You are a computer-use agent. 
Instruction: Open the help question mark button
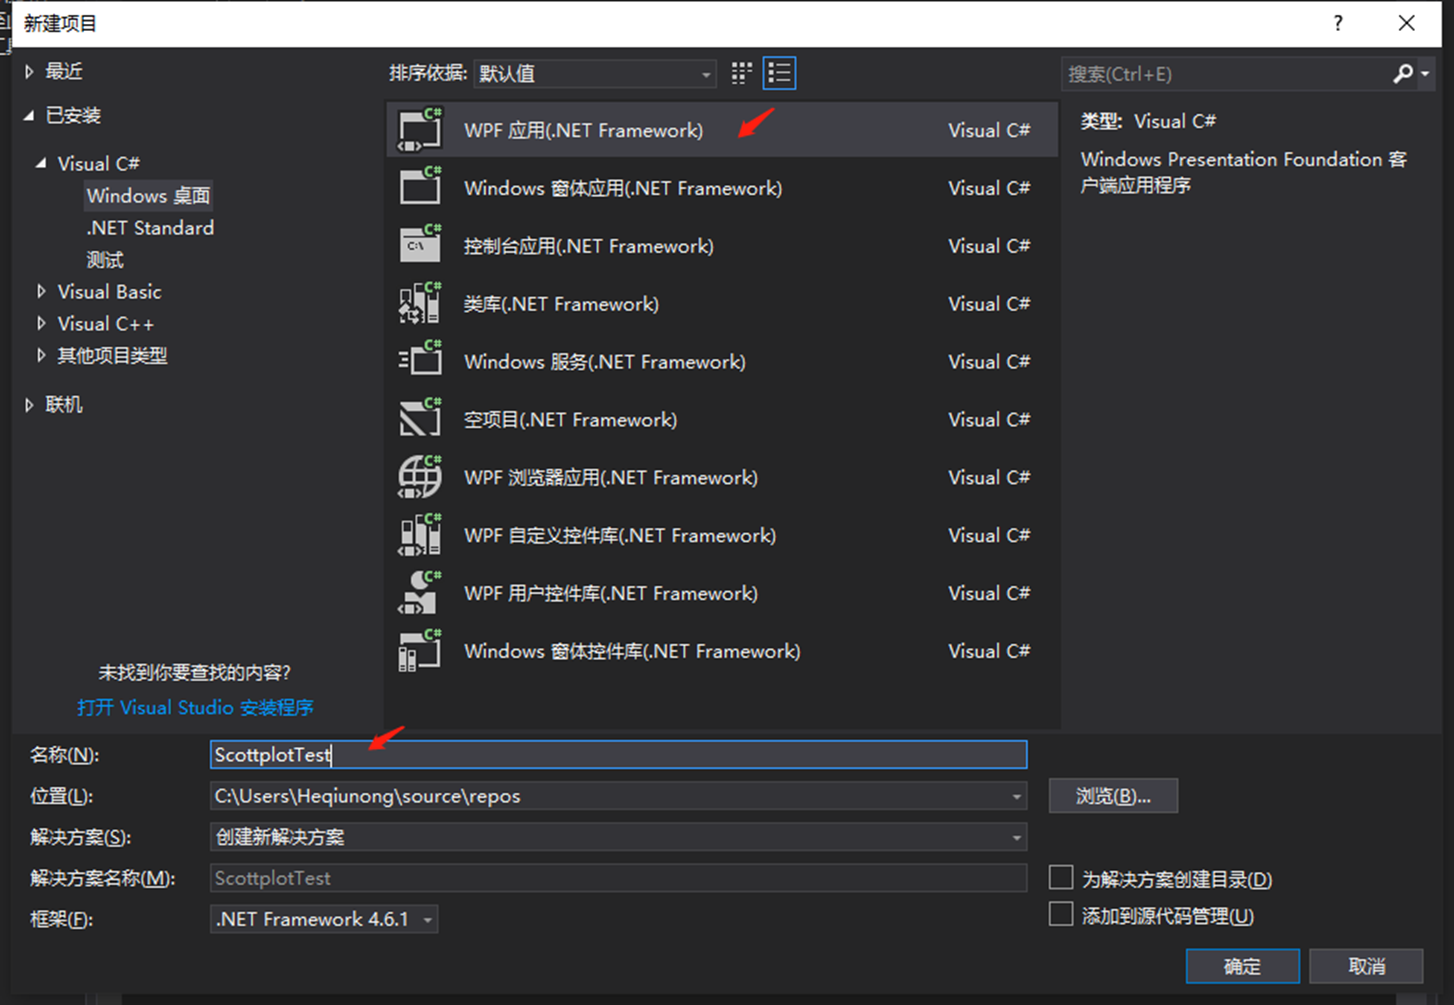1338,23
